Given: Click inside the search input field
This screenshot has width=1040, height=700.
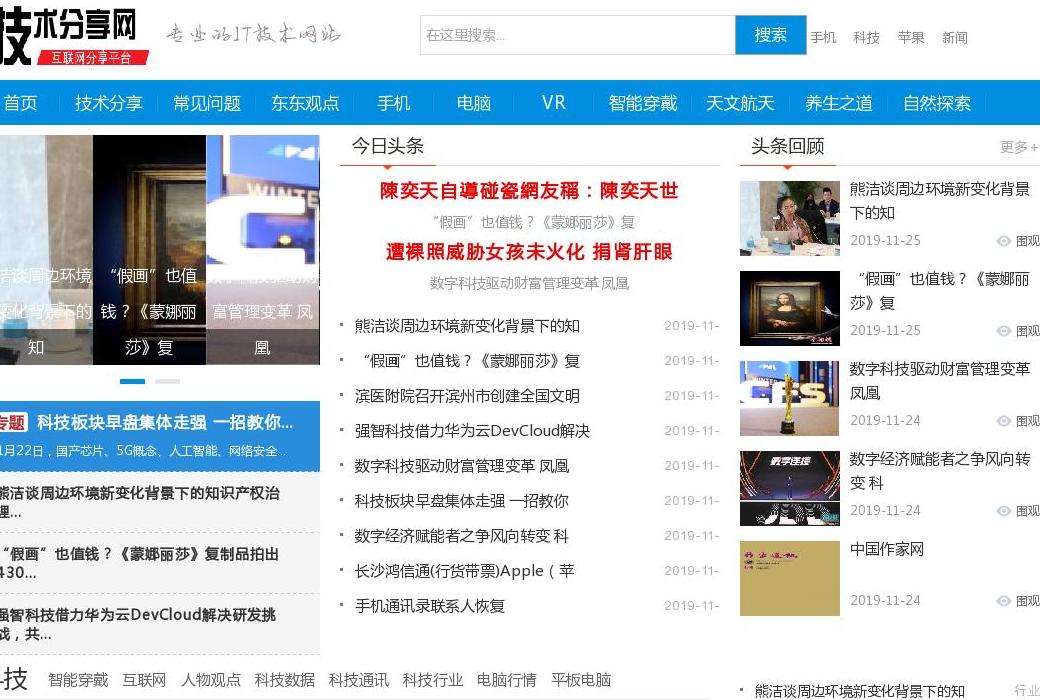Looking at the screenshot, I should (577, 35).
